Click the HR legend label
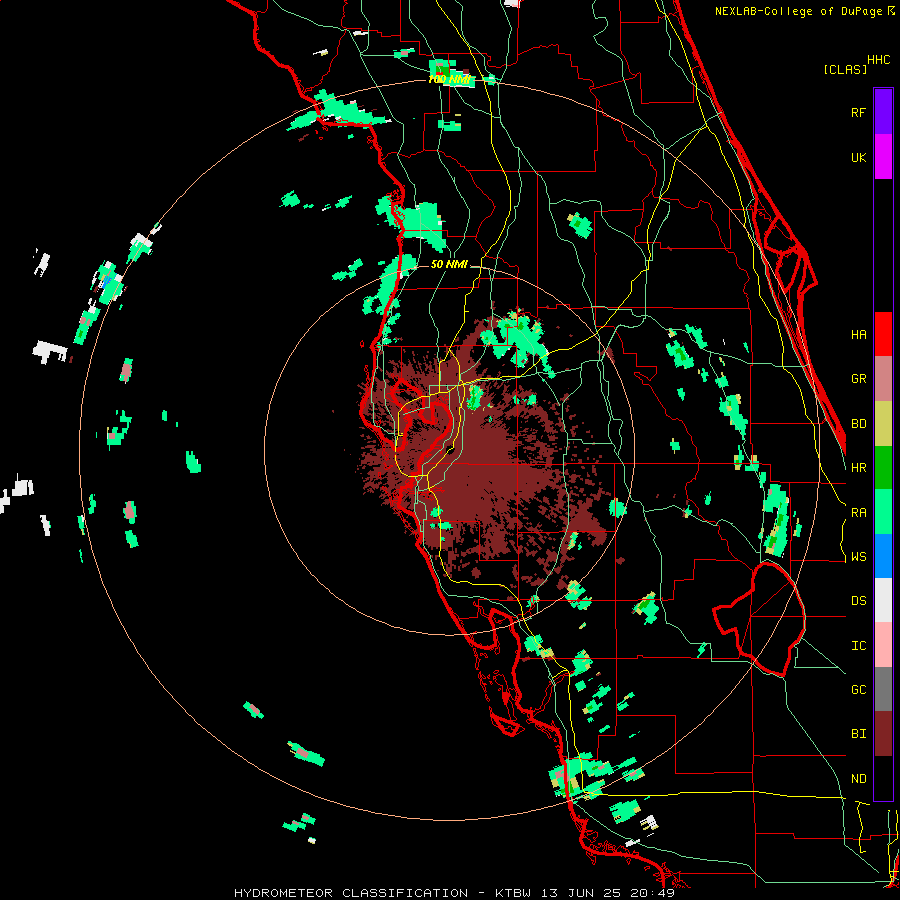The width and height of the screenshot is (900, 900). pos(858,468)
